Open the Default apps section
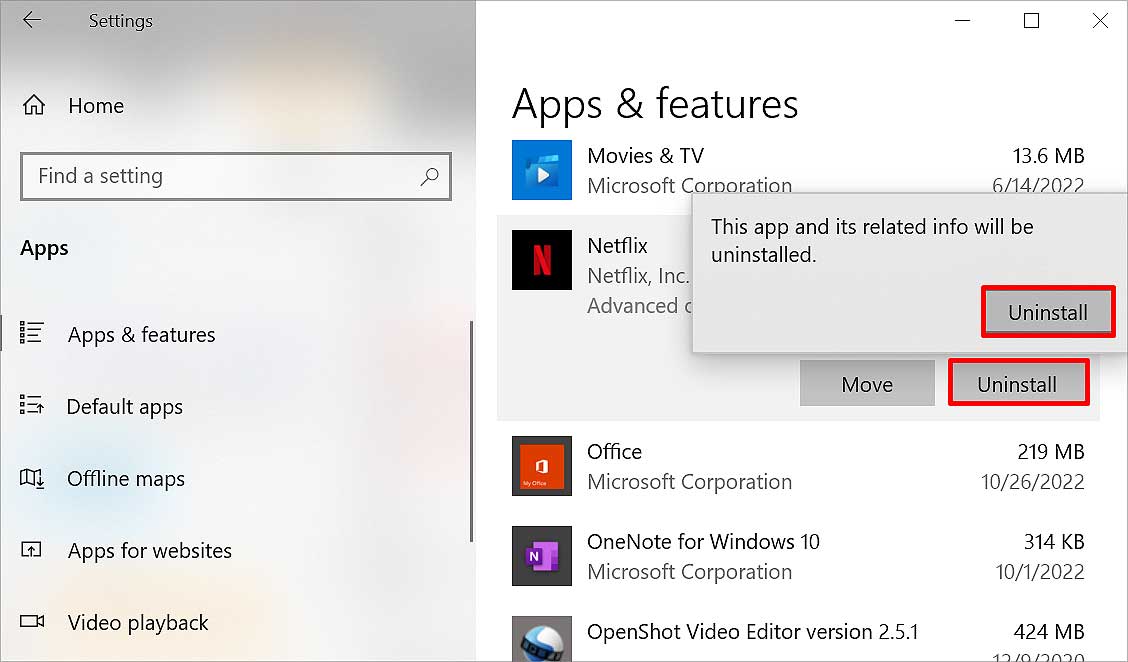1128x662 pixels. tap(124, 407)
